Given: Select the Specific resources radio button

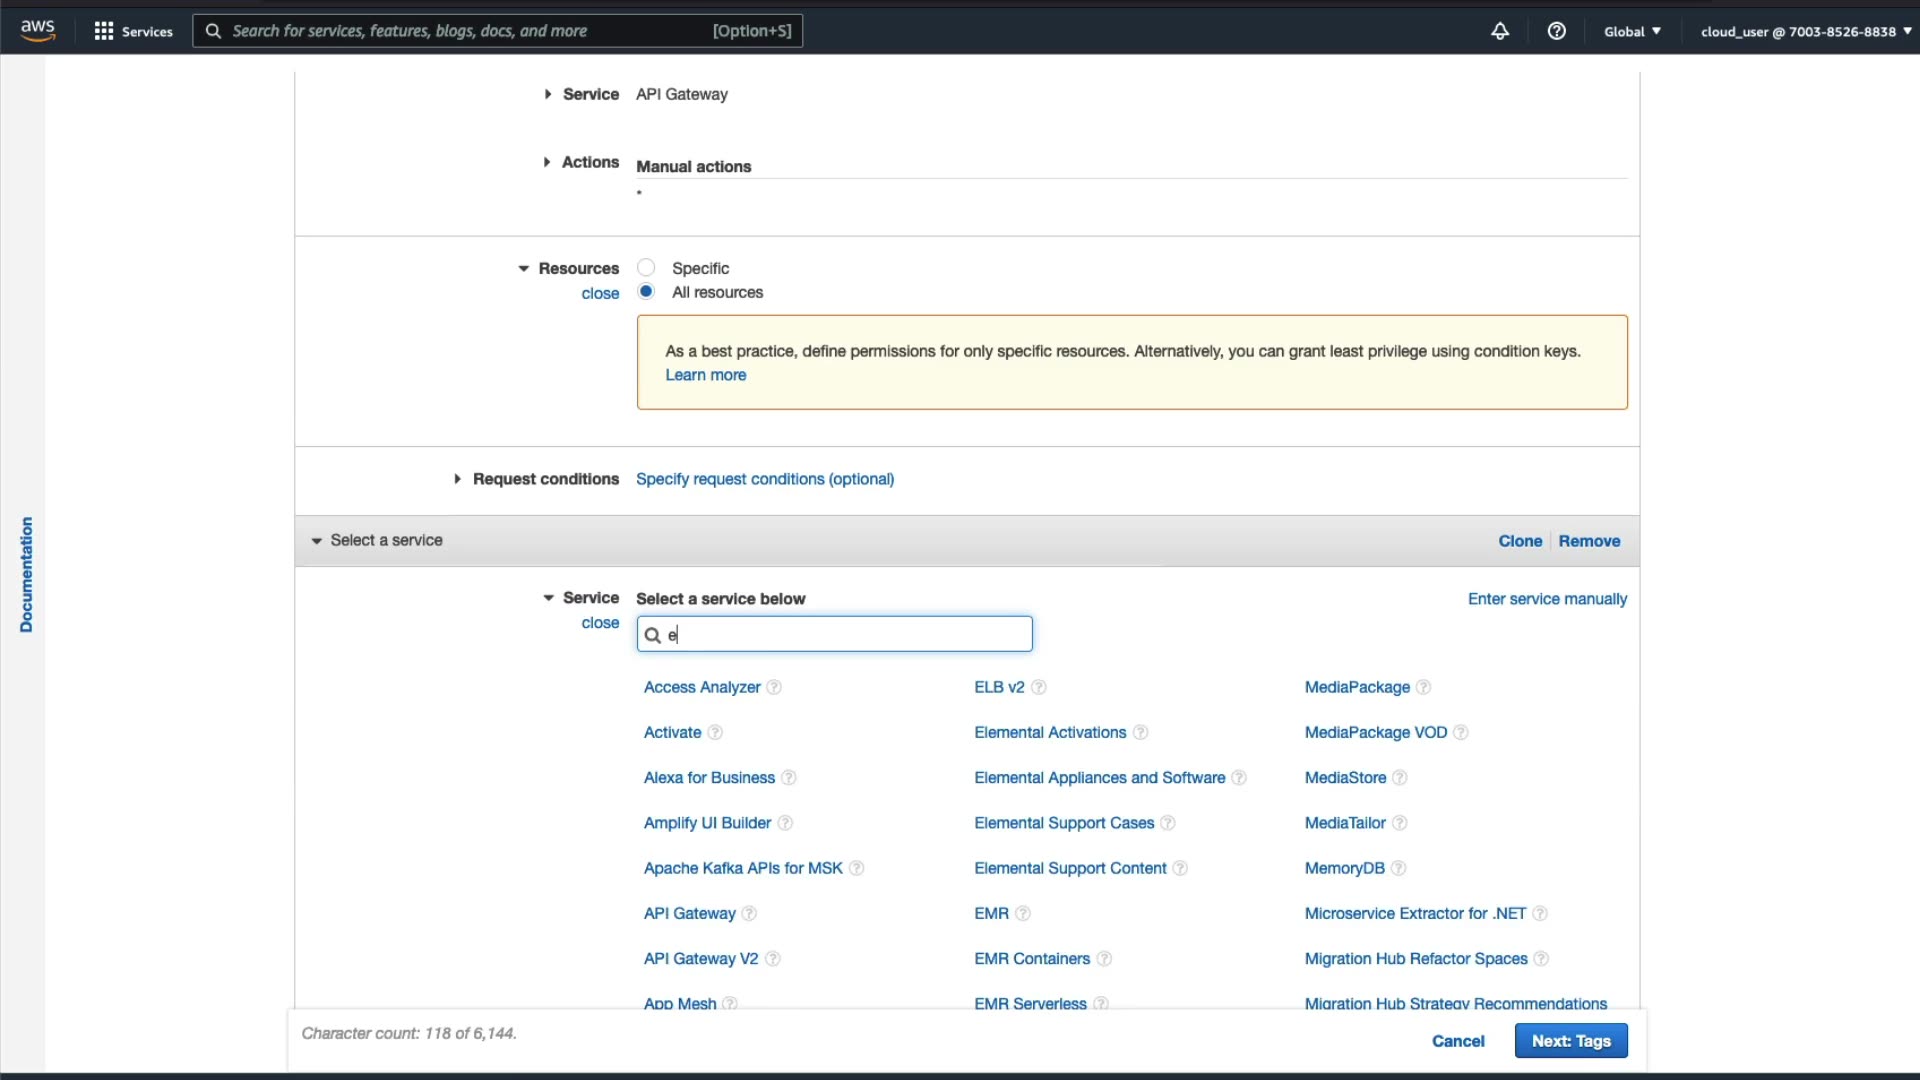Looking at the screenshot, I should pos(646,268).
